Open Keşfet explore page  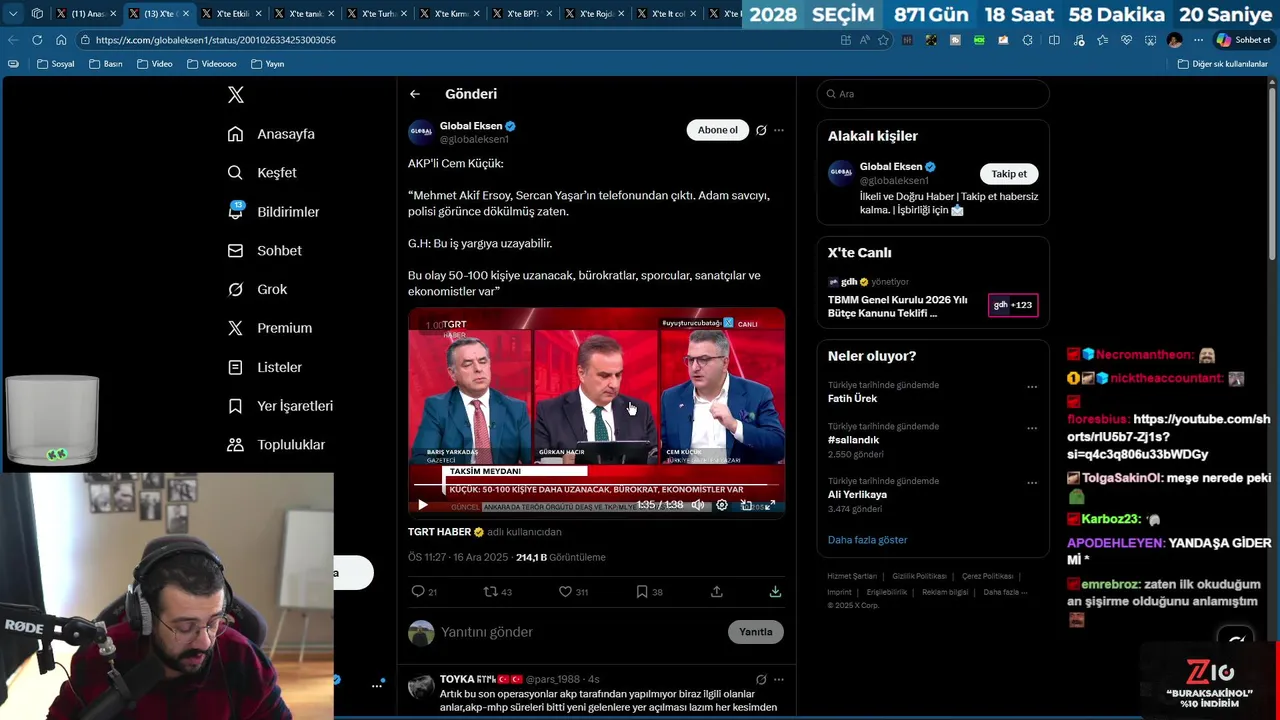pyautogui.click(x=262, y=173)
